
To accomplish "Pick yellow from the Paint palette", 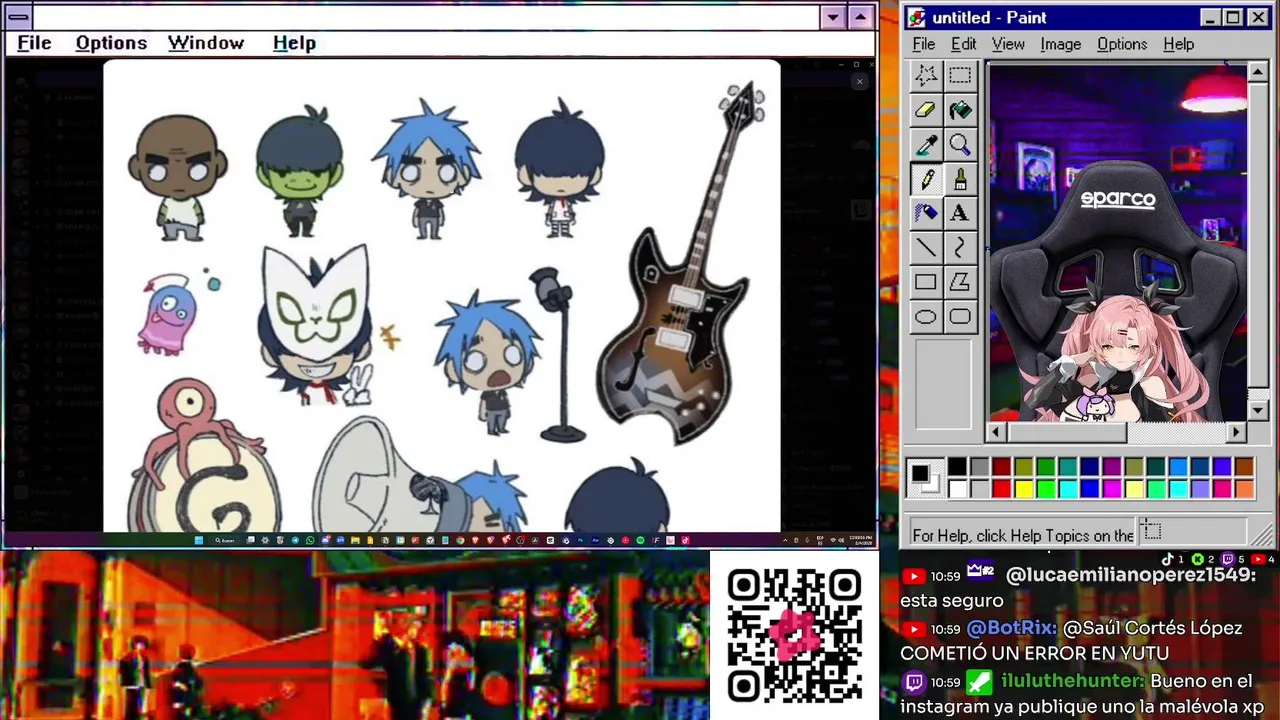I will pyautogui.click(x=1023, y=488).
